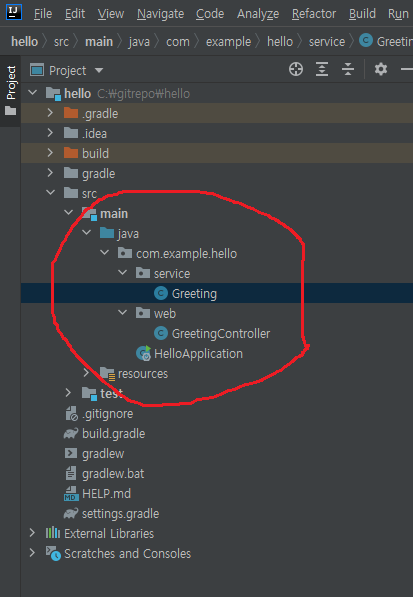Click the web package folder icon

point(143,313)
